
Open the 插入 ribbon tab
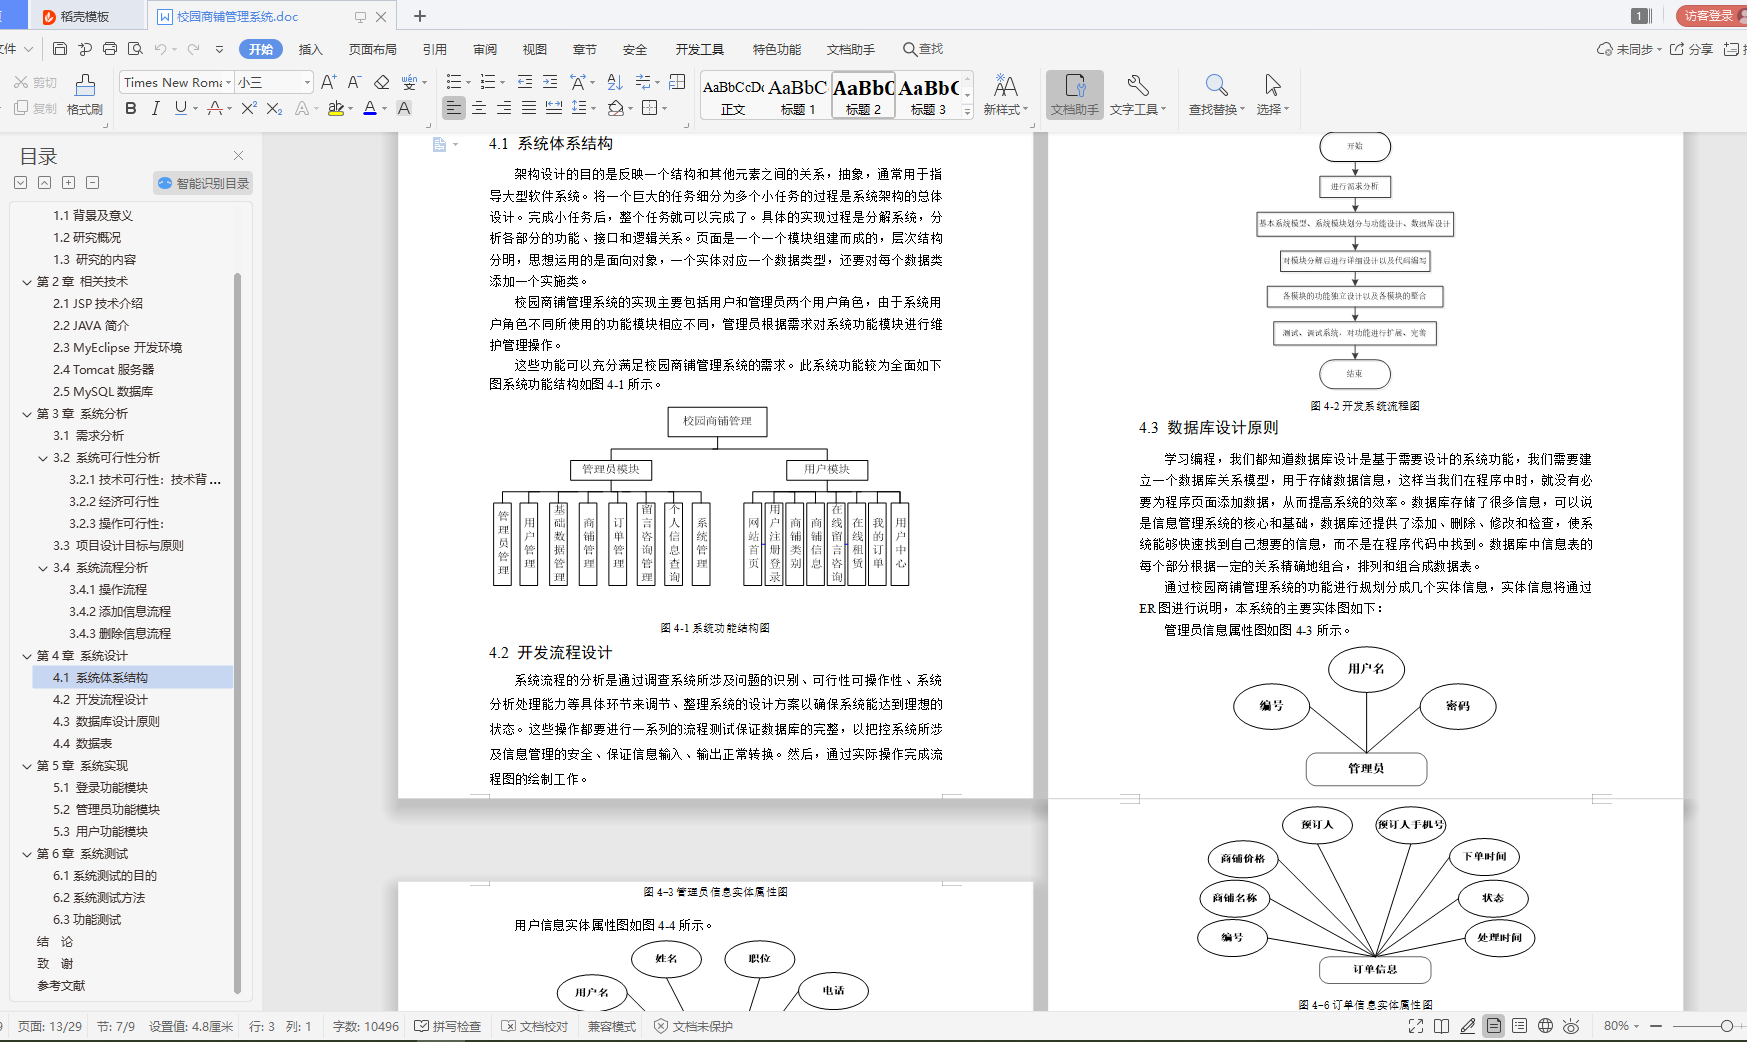[x=311, y=49]
